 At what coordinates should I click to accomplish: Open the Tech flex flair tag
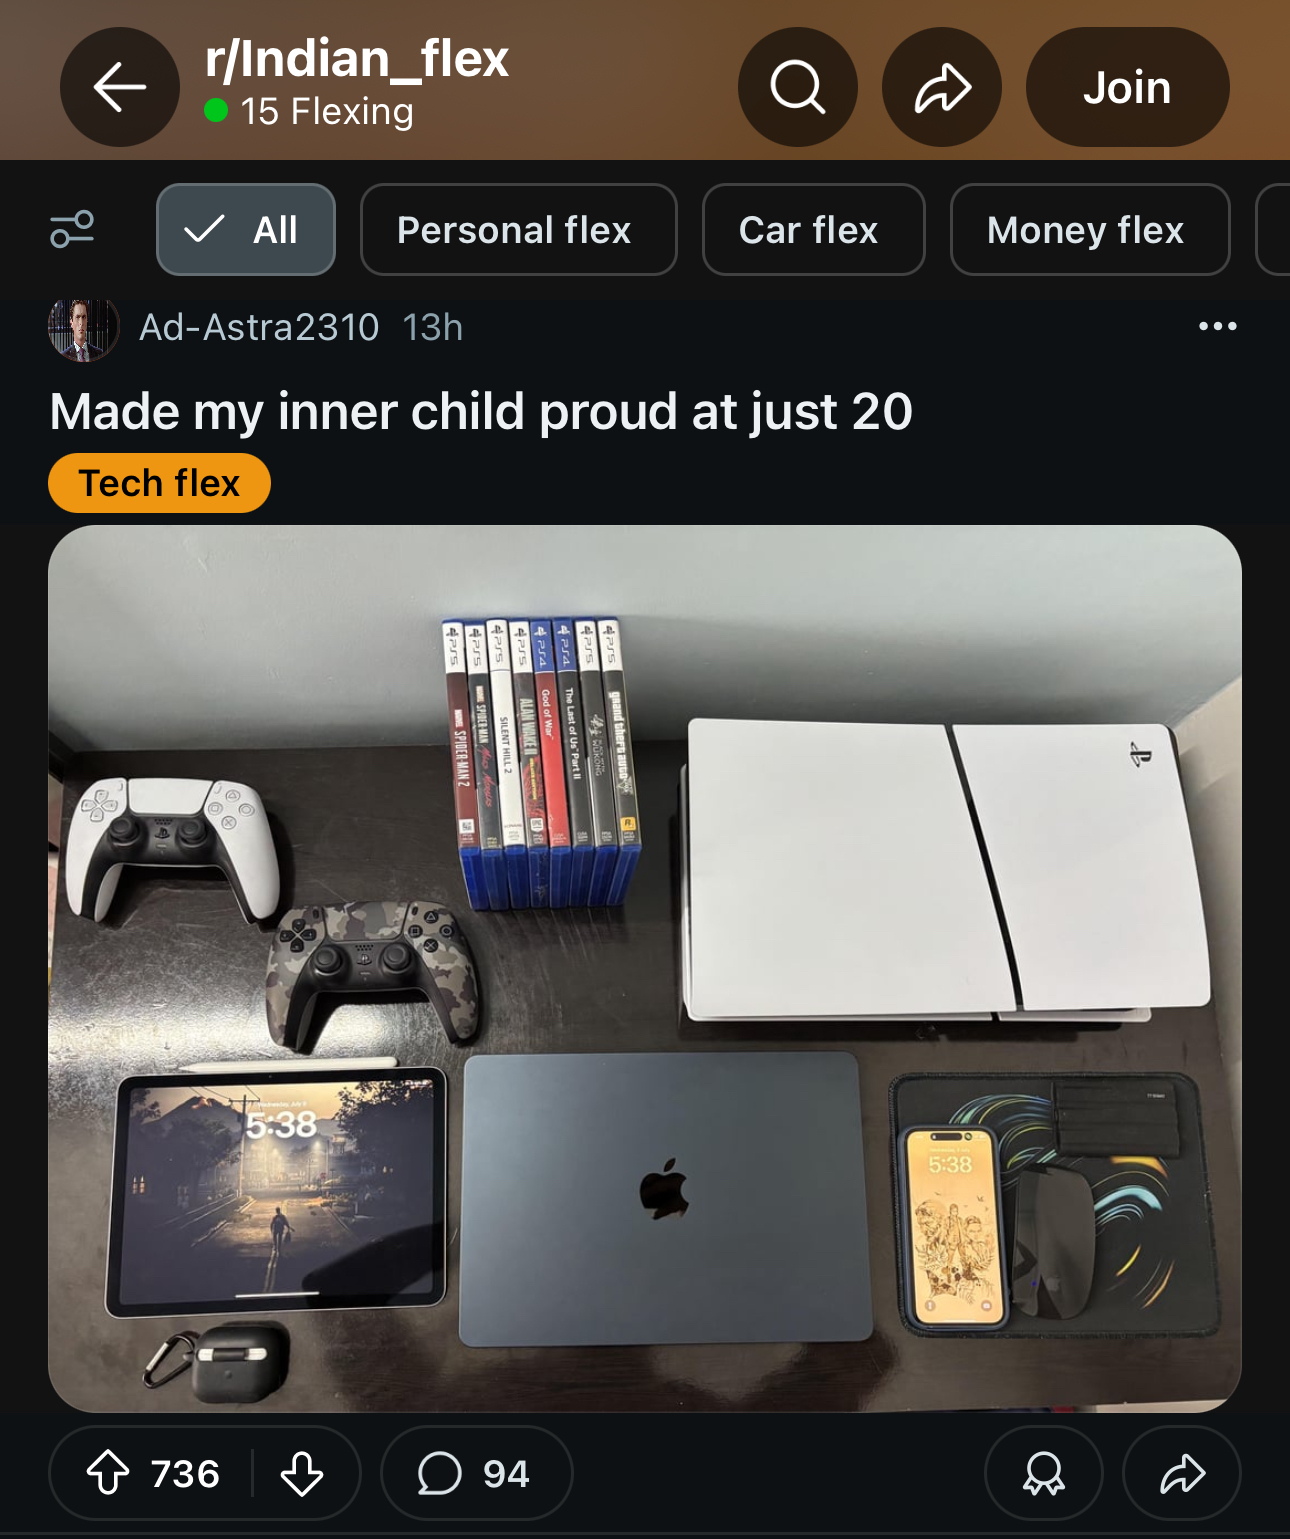(159, 483)
